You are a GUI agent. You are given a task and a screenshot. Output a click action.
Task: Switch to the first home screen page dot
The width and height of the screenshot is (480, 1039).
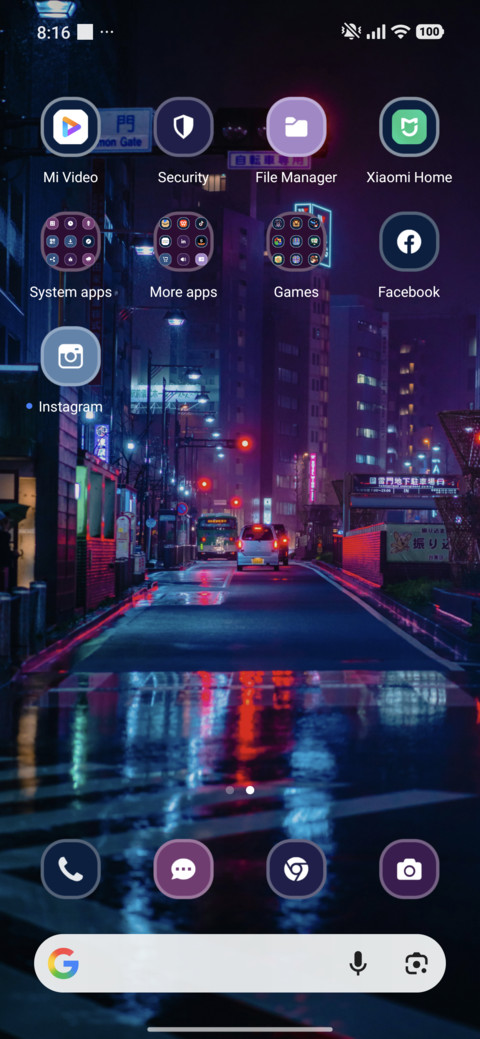229,790
